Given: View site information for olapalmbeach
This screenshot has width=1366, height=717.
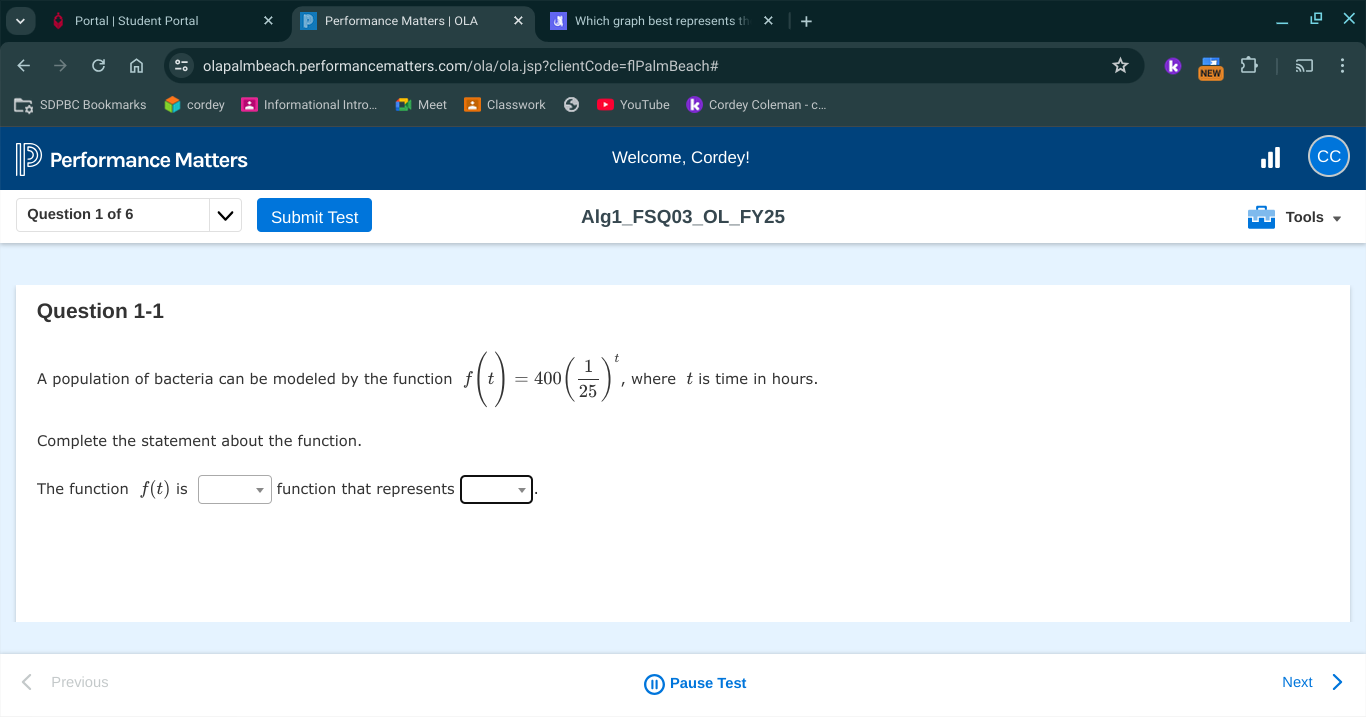Looking at the screenshot, I should pos(181,66).
